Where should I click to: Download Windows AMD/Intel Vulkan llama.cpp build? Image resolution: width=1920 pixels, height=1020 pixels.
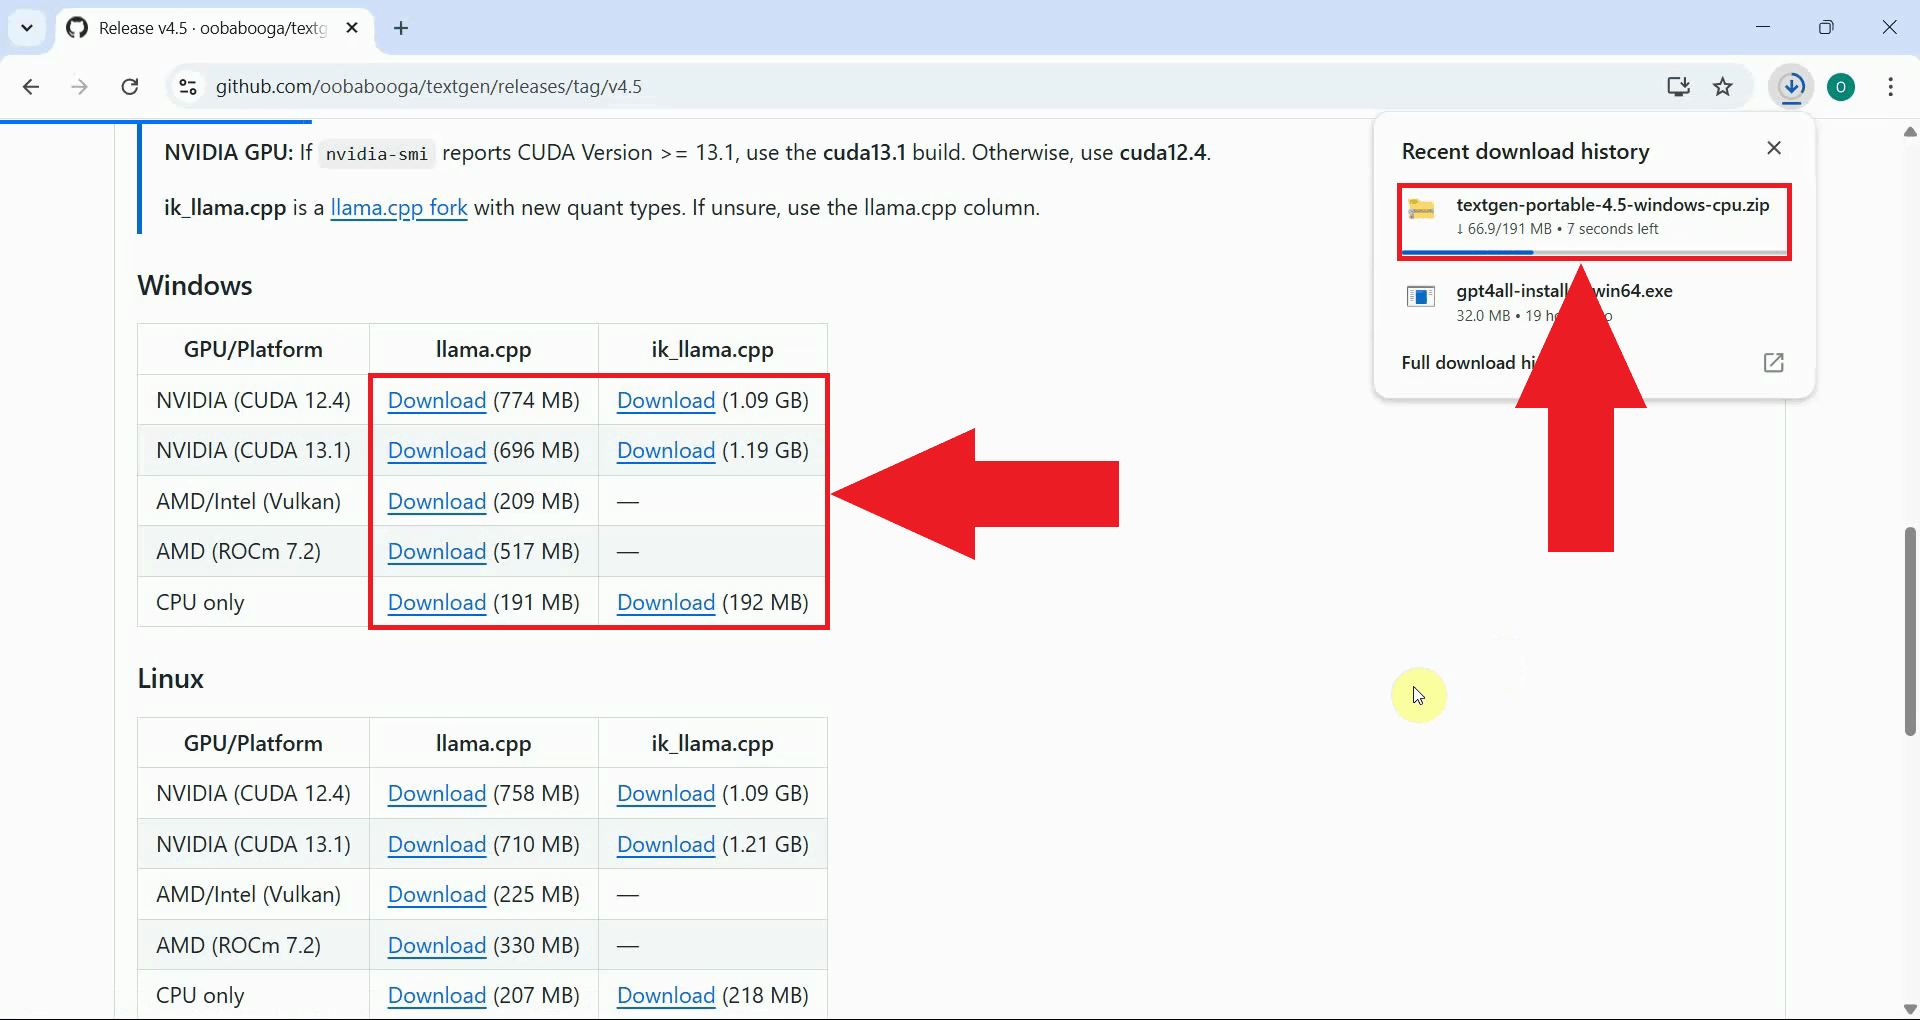(x=436, y=502)
